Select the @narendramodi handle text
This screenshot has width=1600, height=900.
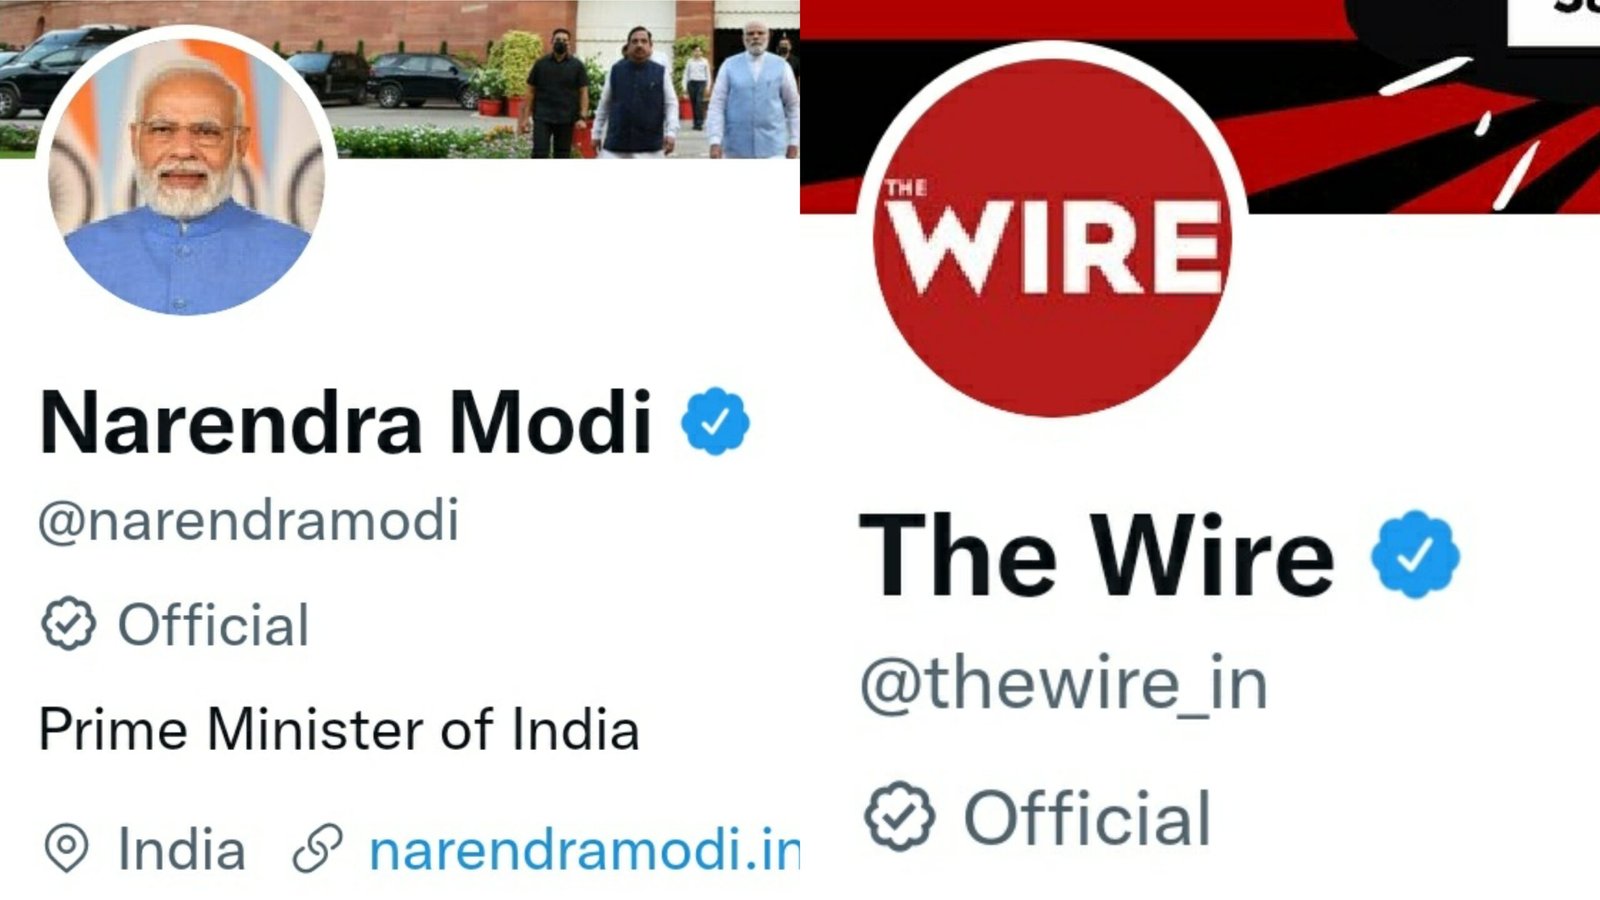[248, 521]
